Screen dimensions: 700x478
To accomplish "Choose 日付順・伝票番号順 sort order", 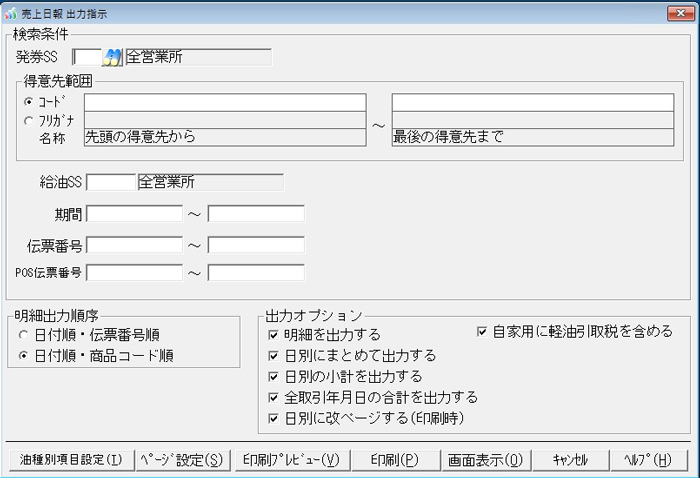I will point(24,337).
